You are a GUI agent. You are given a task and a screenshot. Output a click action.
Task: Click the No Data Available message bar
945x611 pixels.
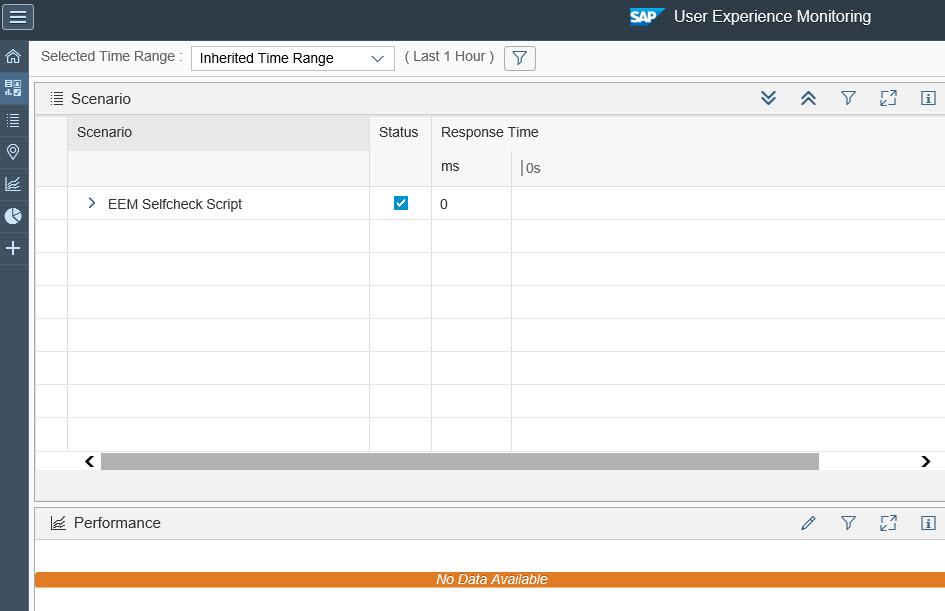tap(489, 580)
